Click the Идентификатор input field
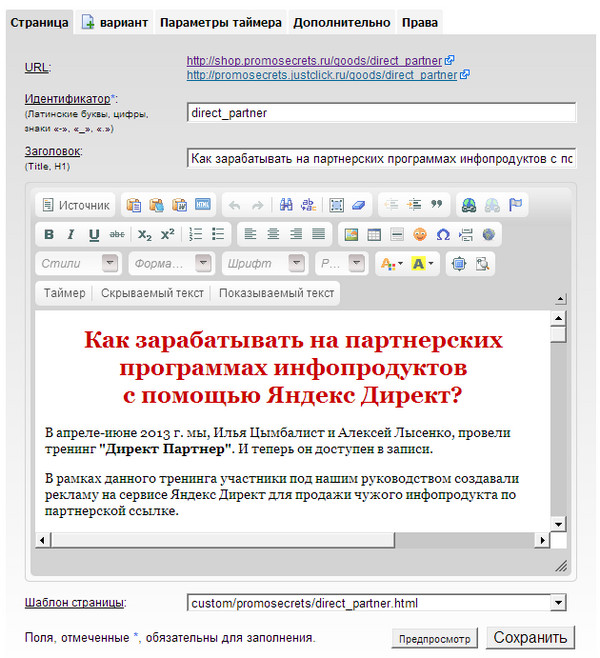The width and height of the screenshot is (600, 658). 381,113
